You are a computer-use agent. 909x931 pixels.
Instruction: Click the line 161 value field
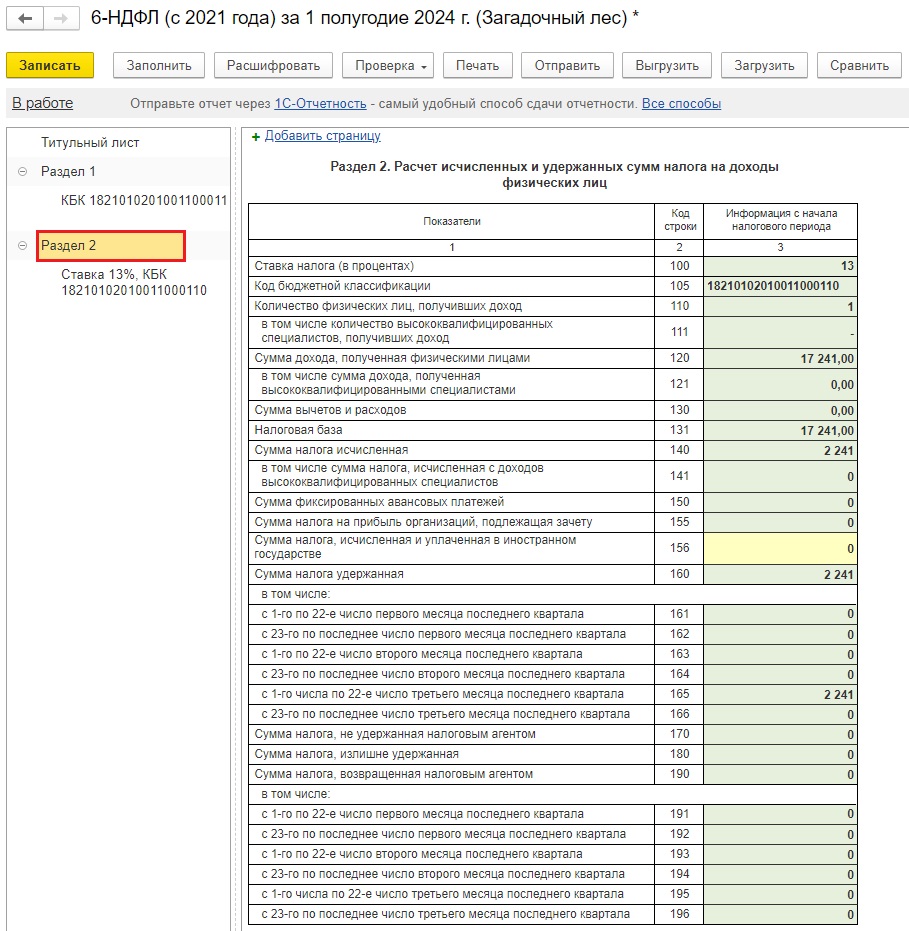click(x=780, y=614)
